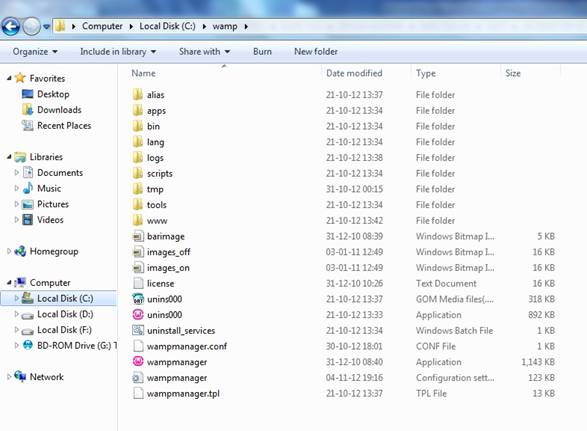Click the folder icon in address bar

tap(60, 26)
